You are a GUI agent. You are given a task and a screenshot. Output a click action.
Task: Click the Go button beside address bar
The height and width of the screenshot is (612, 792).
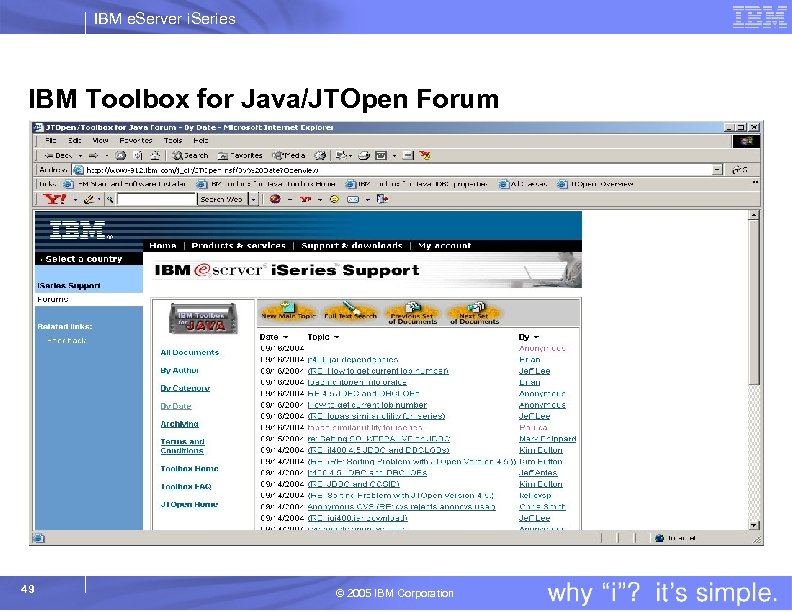click(x=740, y=170)
